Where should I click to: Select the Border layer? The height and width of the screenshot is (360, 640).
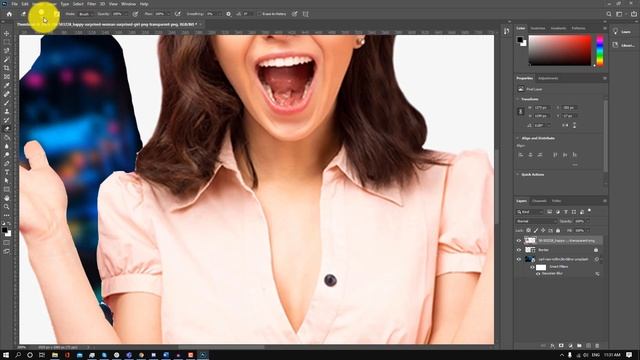point(559,250)
